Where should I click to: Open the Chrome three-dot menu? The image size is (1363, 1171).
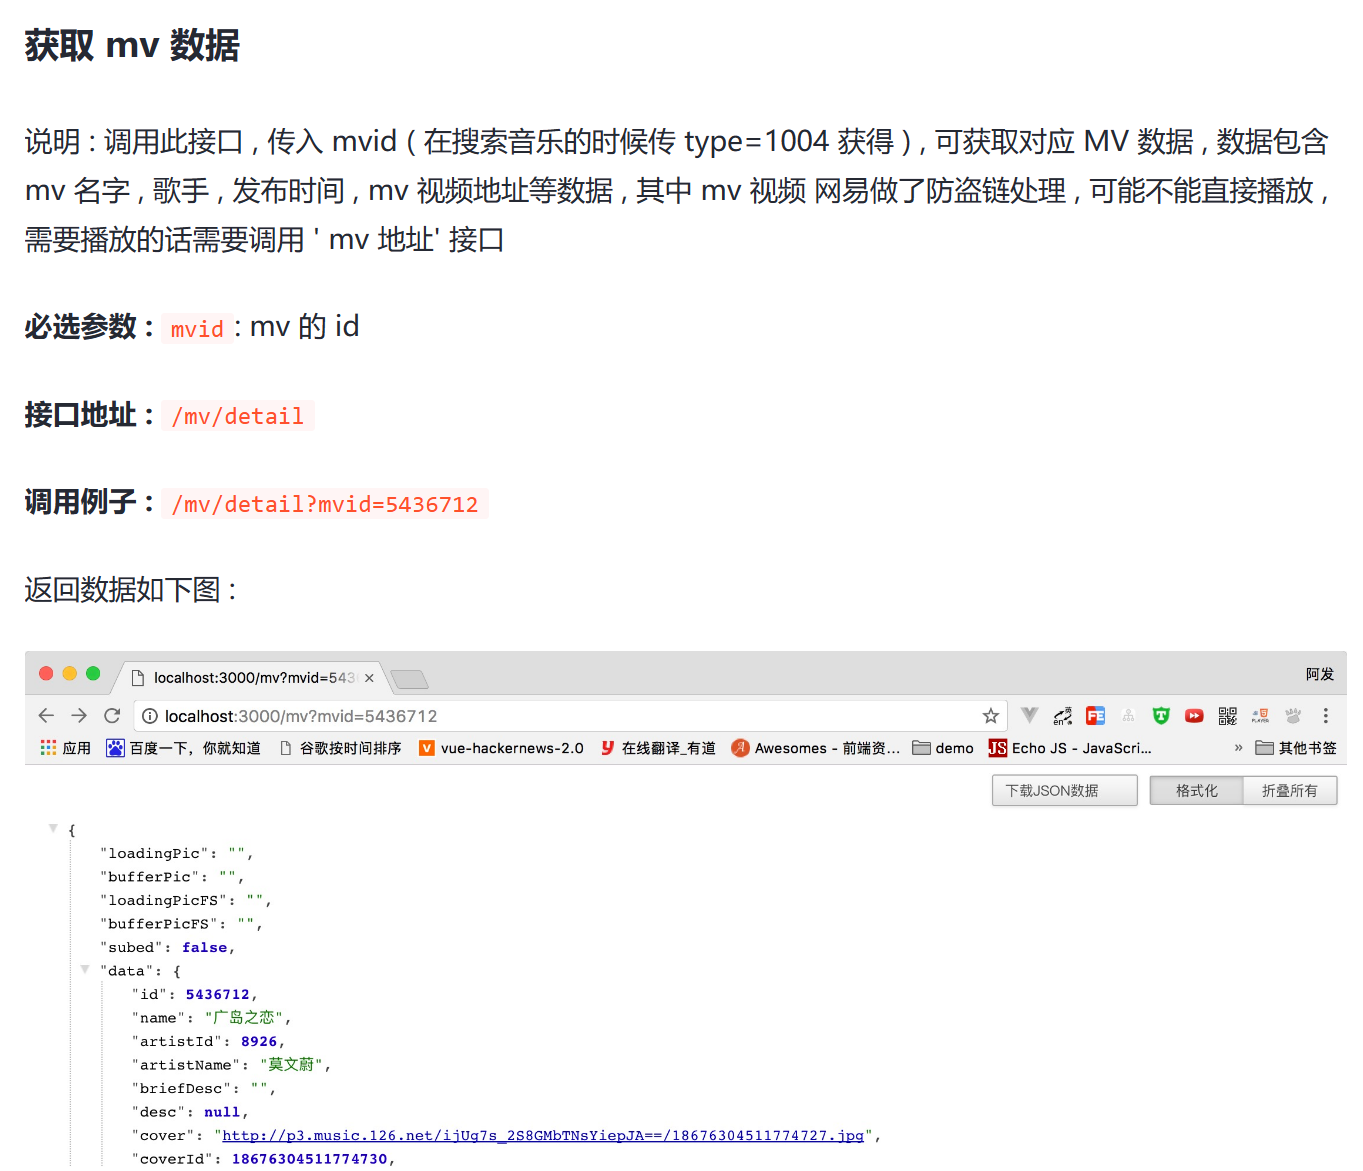(x=1325, y=716)
